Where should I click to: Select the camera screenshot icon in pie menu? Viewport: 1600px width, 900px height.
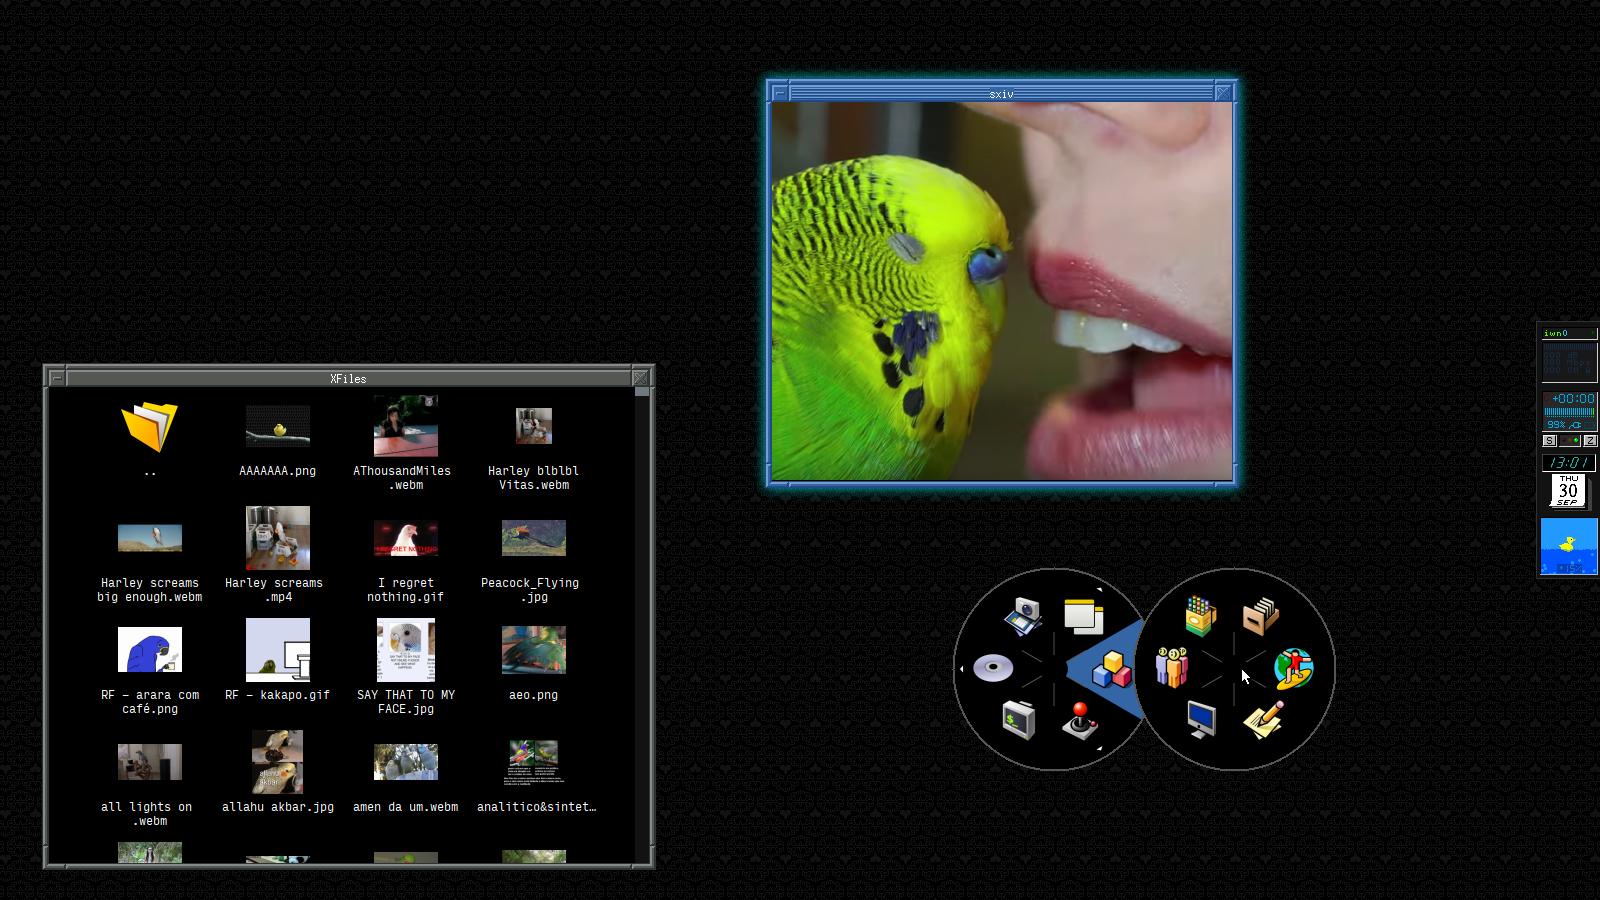(1024, 615)
